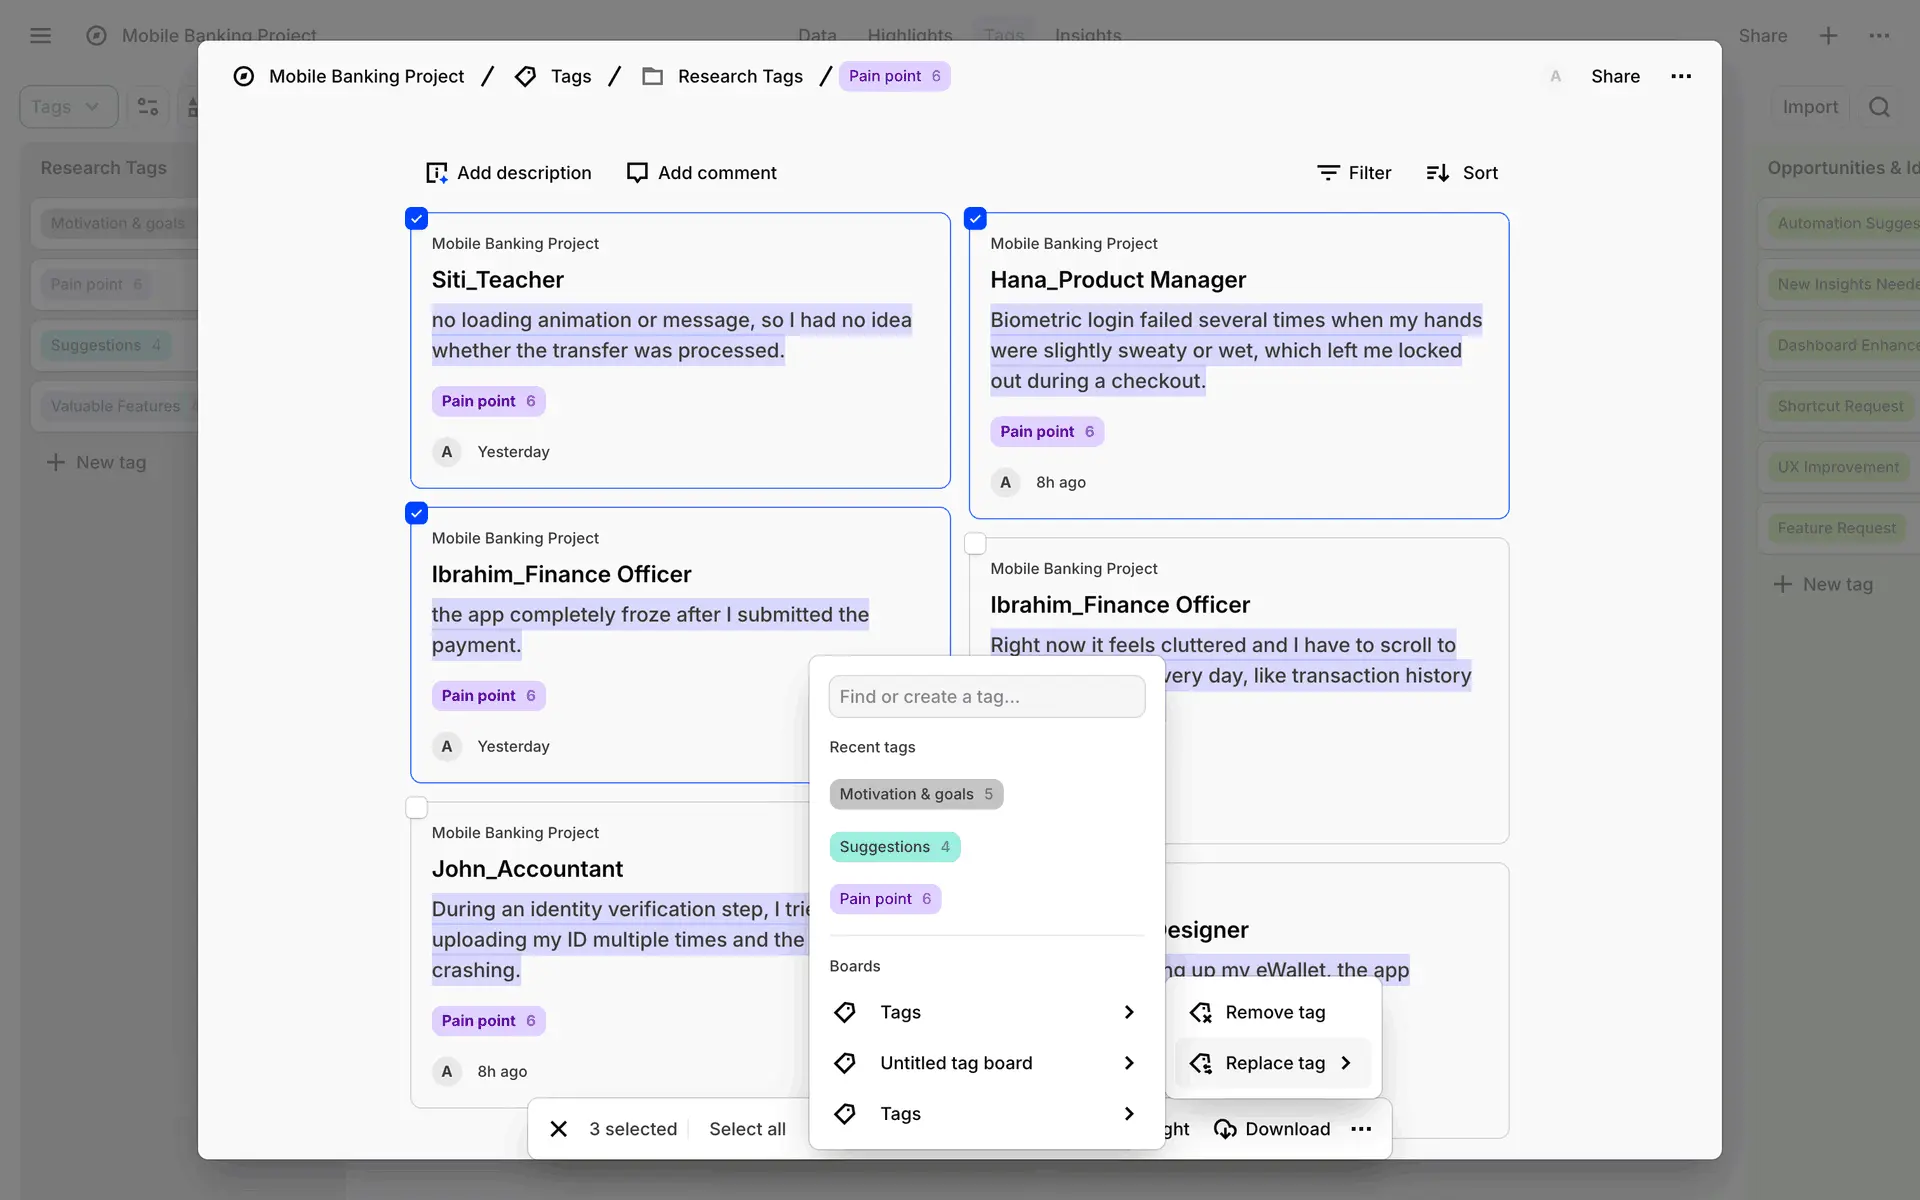Expand the Untitled tag board submenu
Screen dimensions: 1920x1200
[1128, 1063]
